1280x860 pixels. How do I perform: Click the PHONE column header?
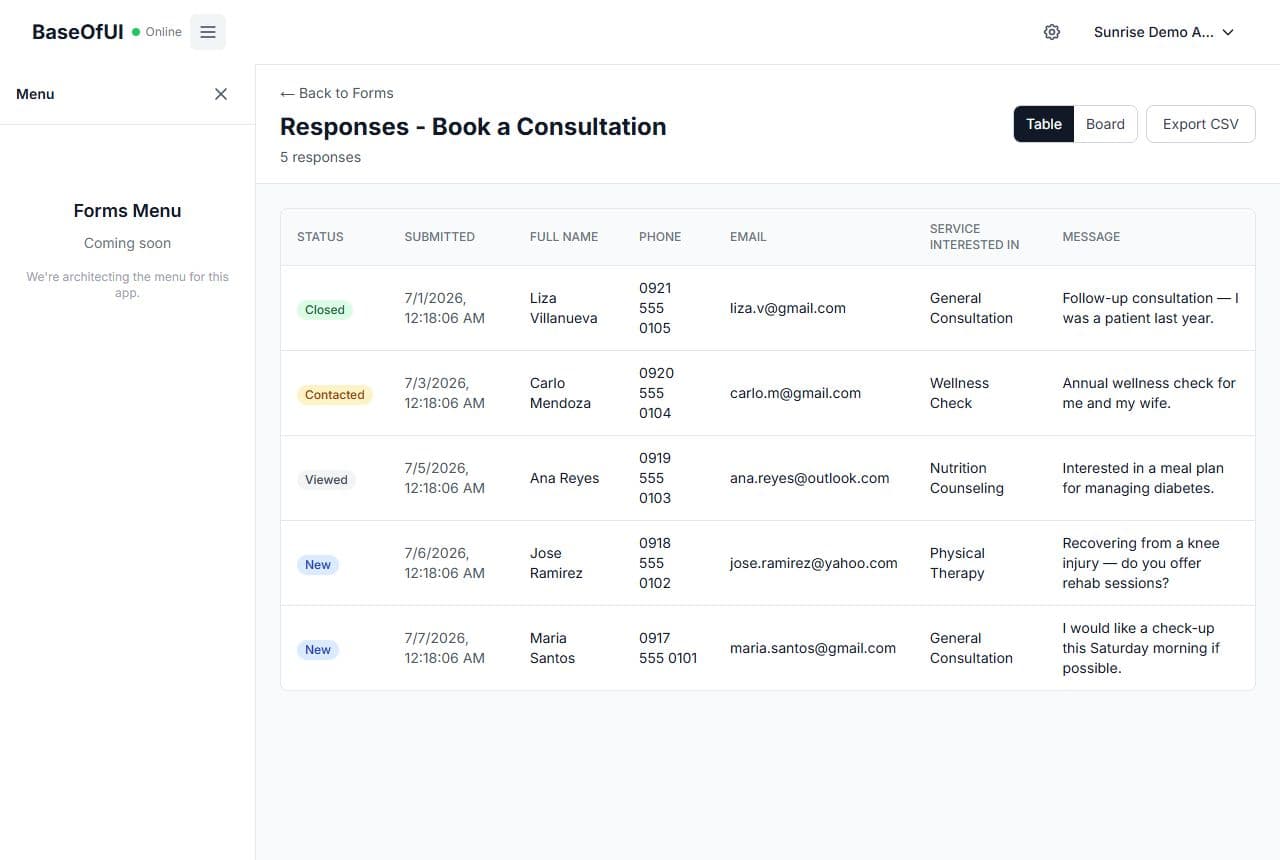point(660,237)
